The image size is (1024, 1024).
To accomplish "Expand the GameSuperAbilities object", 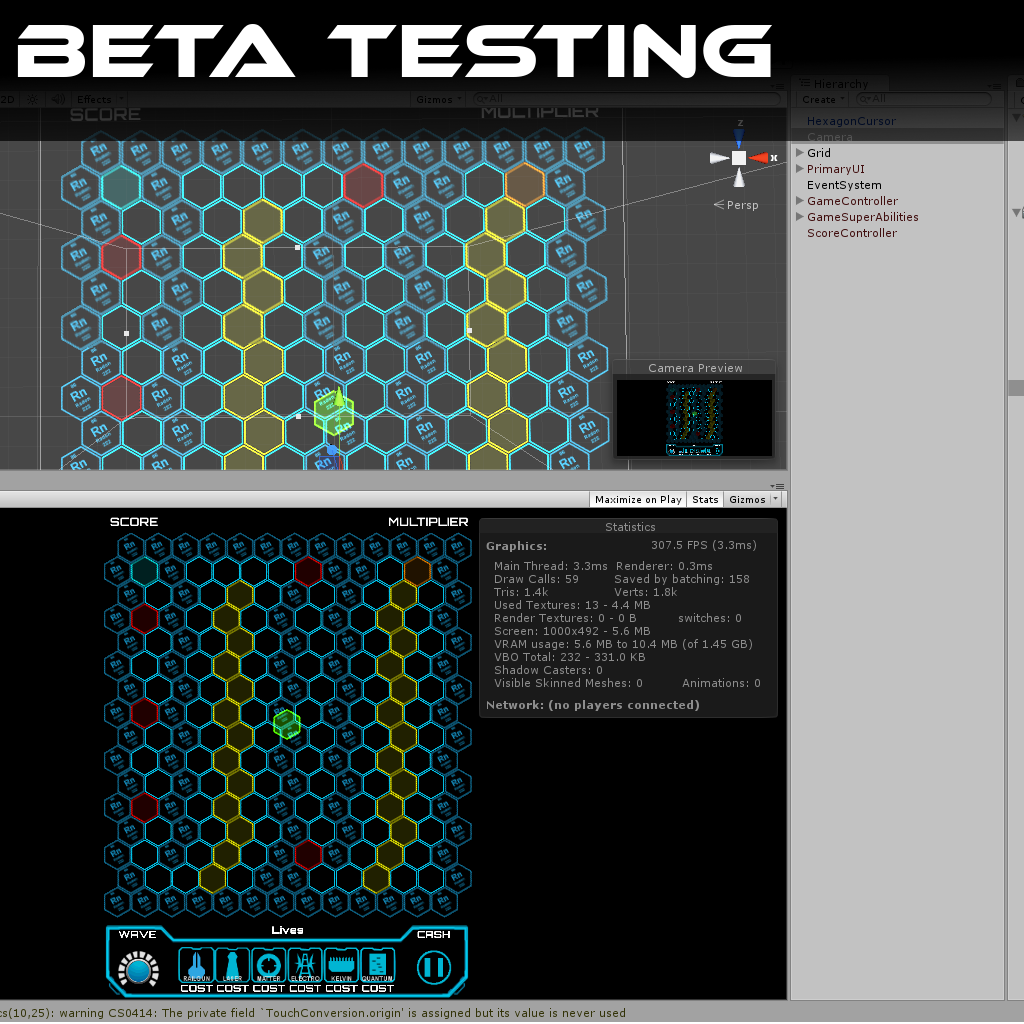I will point(799,217).
